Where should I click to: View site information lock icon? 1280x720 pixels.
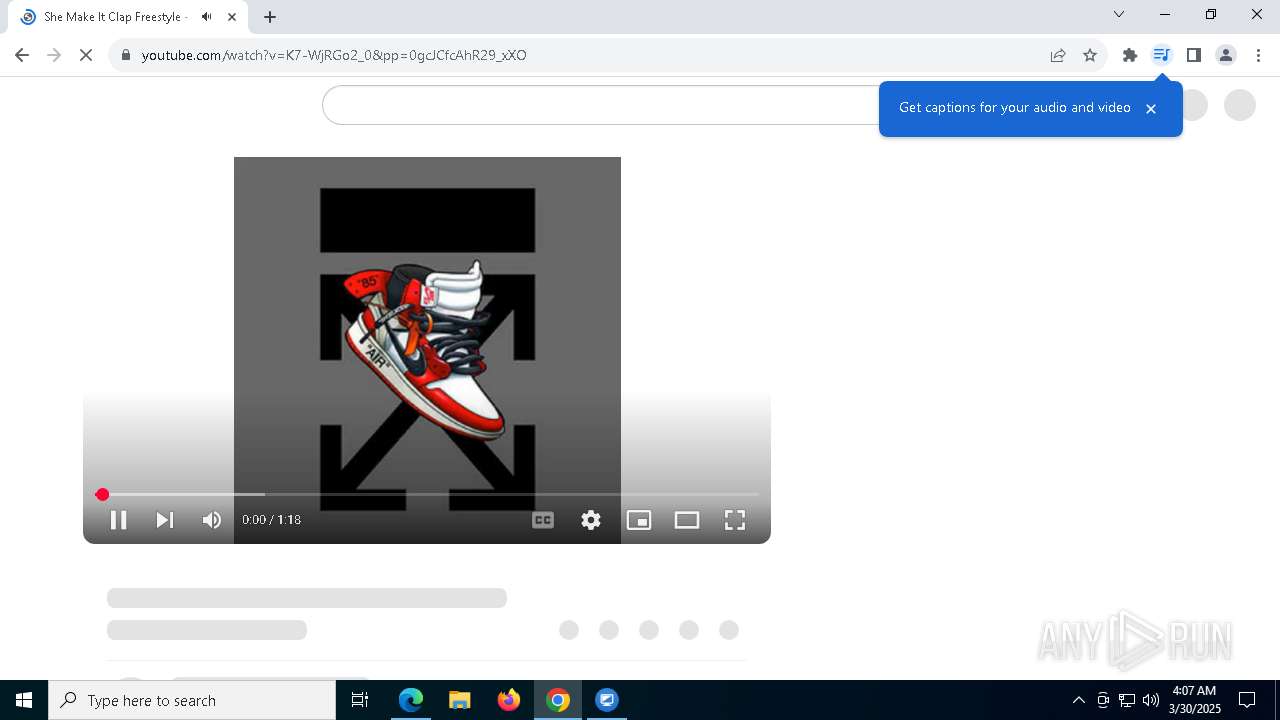tap(126, 55)
